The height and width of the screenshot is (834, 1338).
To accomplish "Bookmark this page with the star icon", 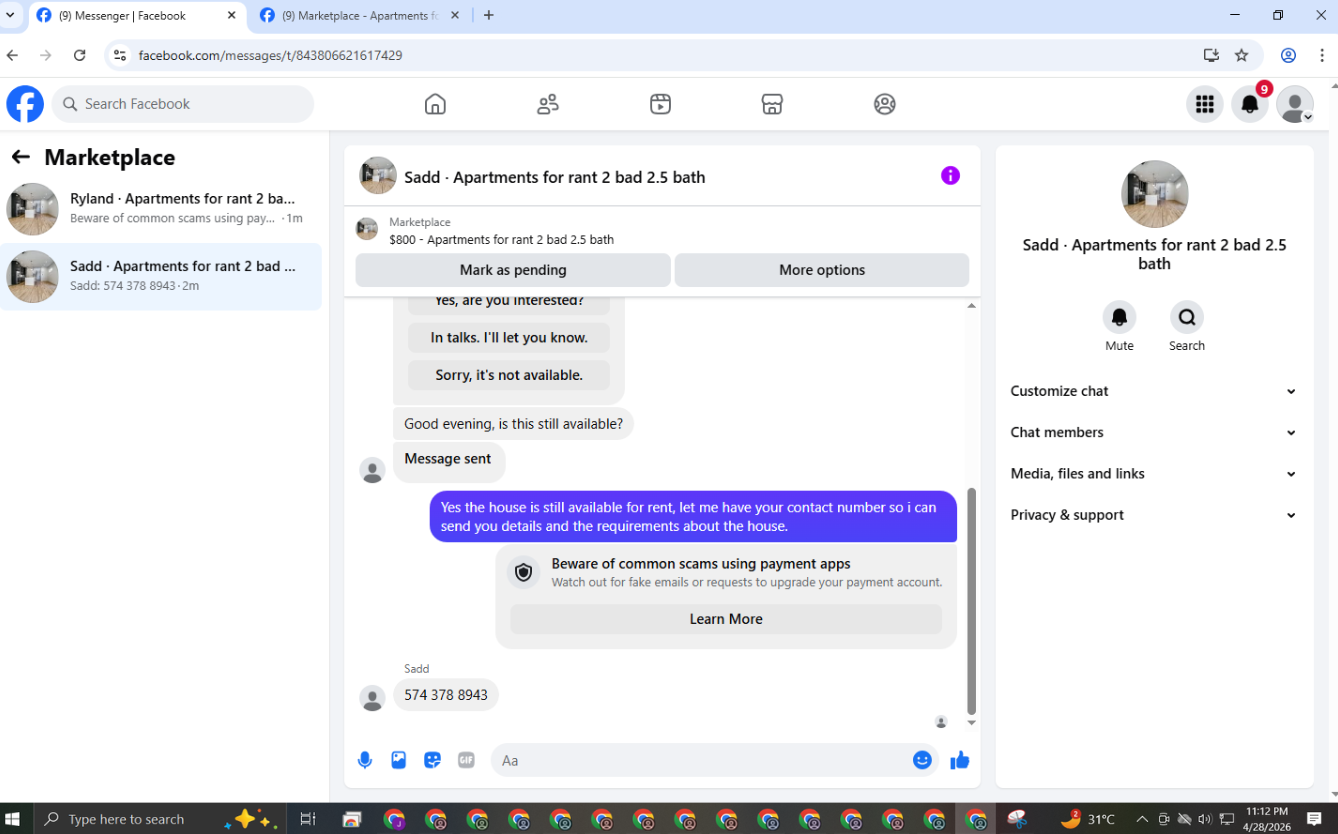I will 1241,55.
